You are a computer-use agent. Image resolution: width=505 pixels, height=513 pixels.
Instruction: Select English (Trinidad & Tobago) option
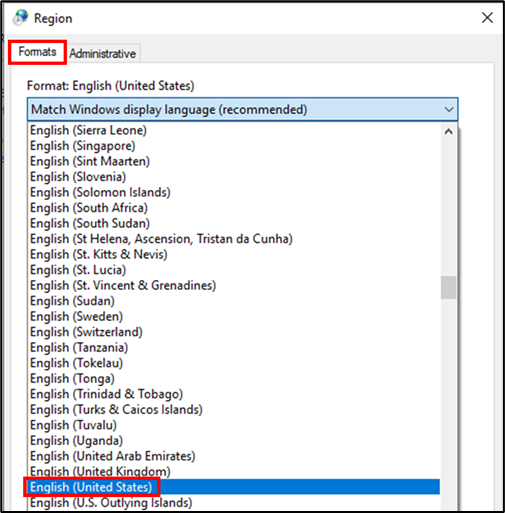(x=234, y=394)
